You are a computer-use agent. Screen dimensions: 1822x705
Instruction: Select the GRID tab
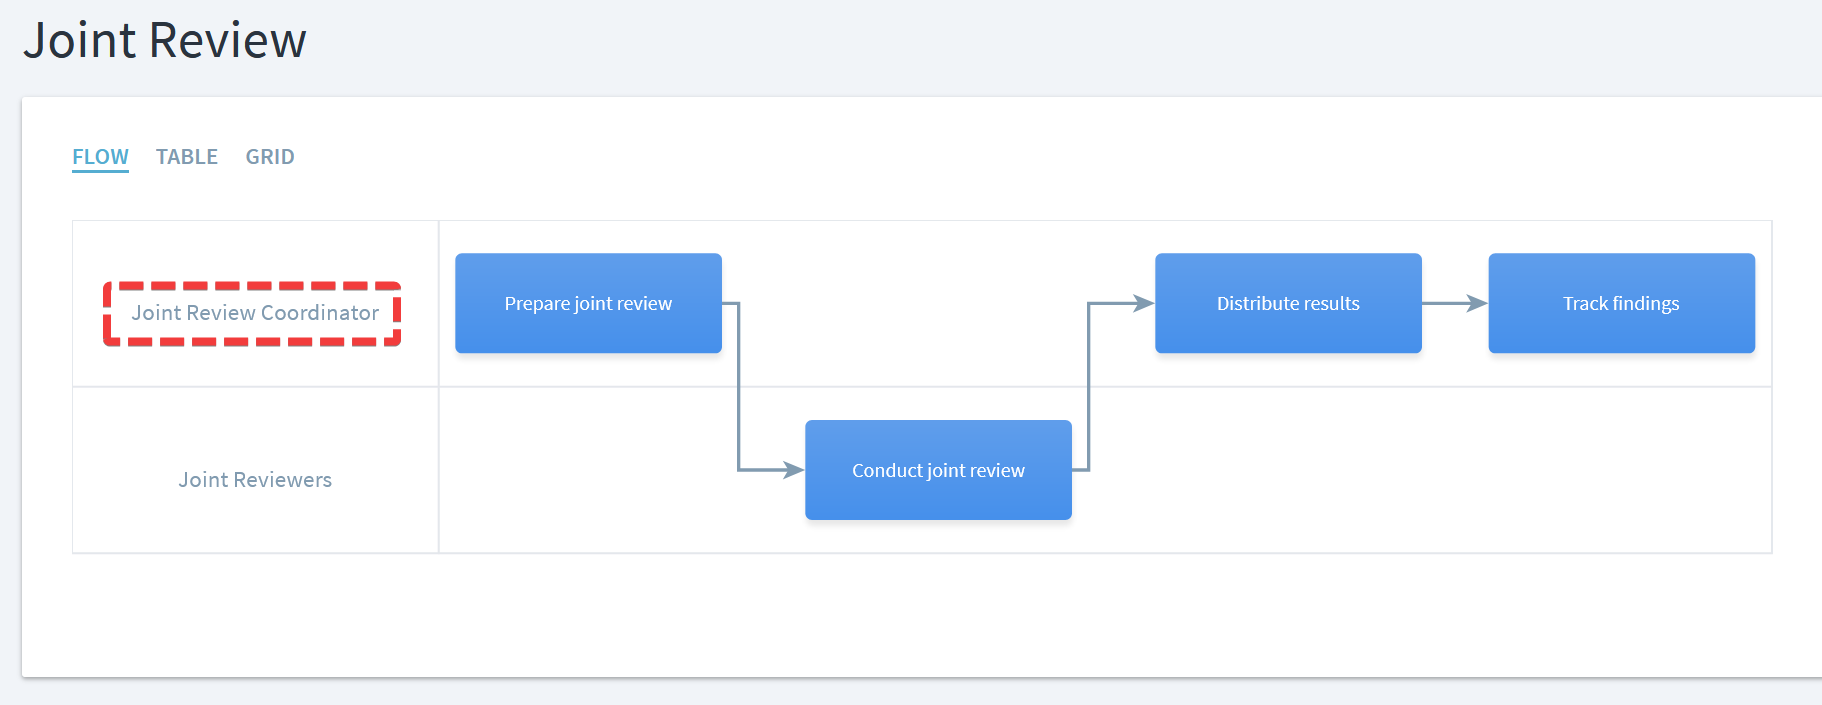click(270, 157)
